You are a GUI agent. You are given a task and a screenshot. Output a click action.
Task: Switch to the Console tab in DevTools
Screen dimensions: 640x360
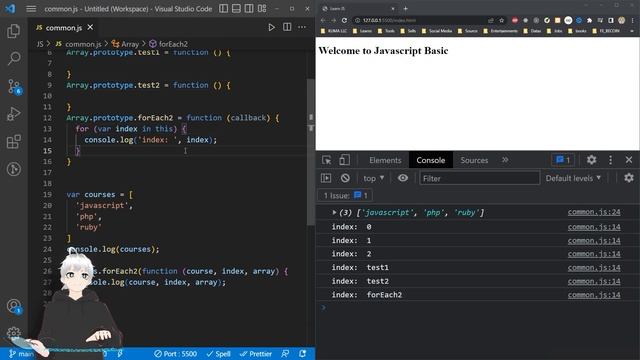431,160
